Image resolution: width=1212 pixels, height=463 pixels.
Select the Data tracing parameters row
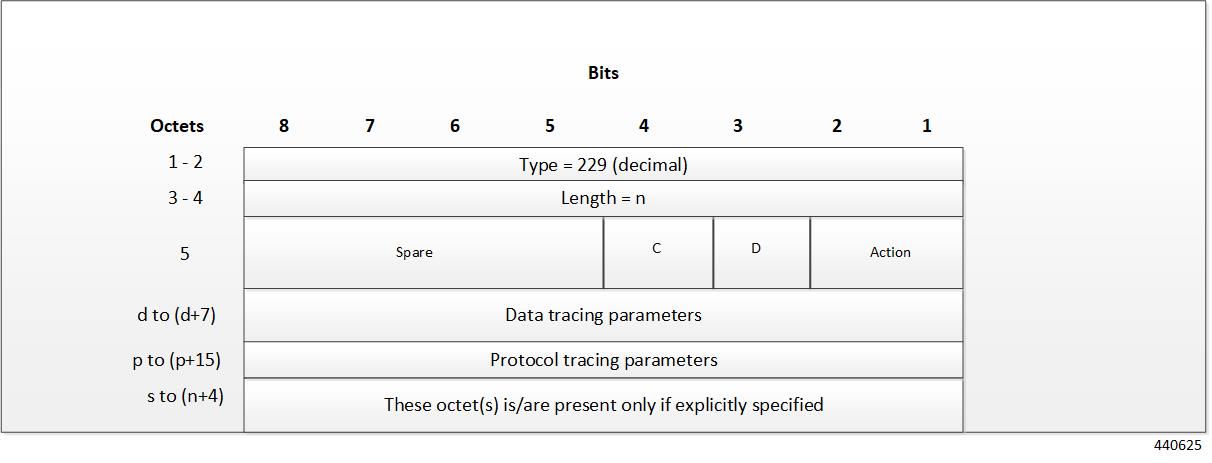pos(603,315)
